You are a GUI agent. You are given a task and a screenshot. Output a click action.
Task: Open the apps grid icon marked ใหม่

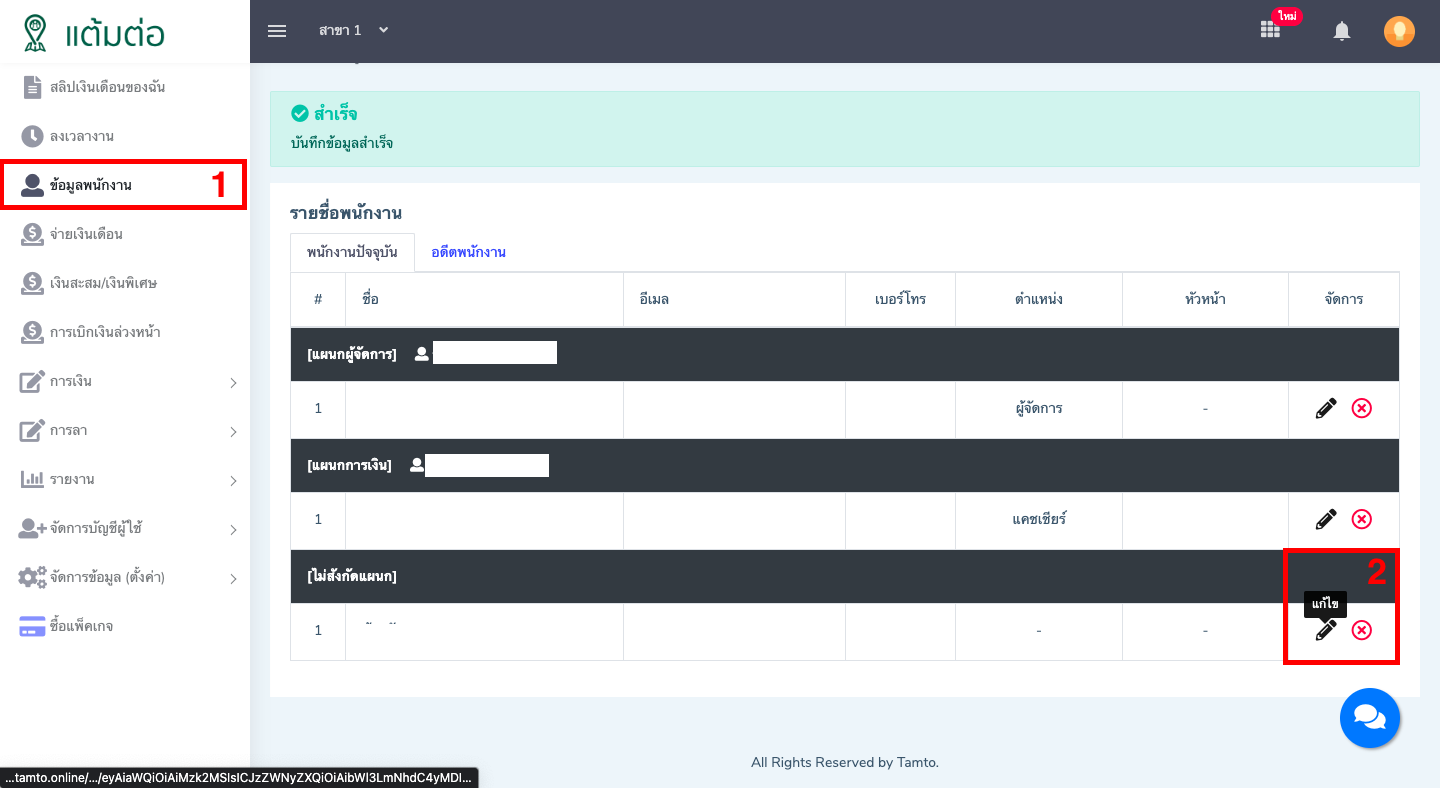[x=1270, y=30]
